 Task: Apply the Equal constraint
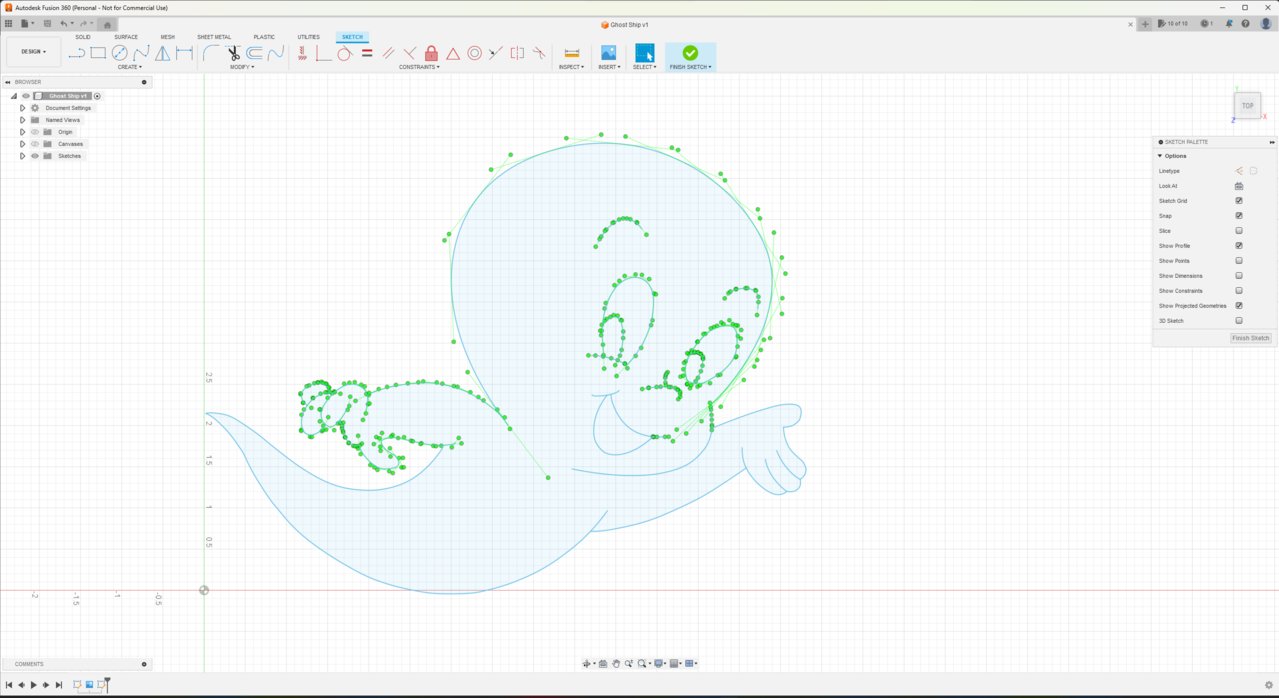(x=367, y=53)
